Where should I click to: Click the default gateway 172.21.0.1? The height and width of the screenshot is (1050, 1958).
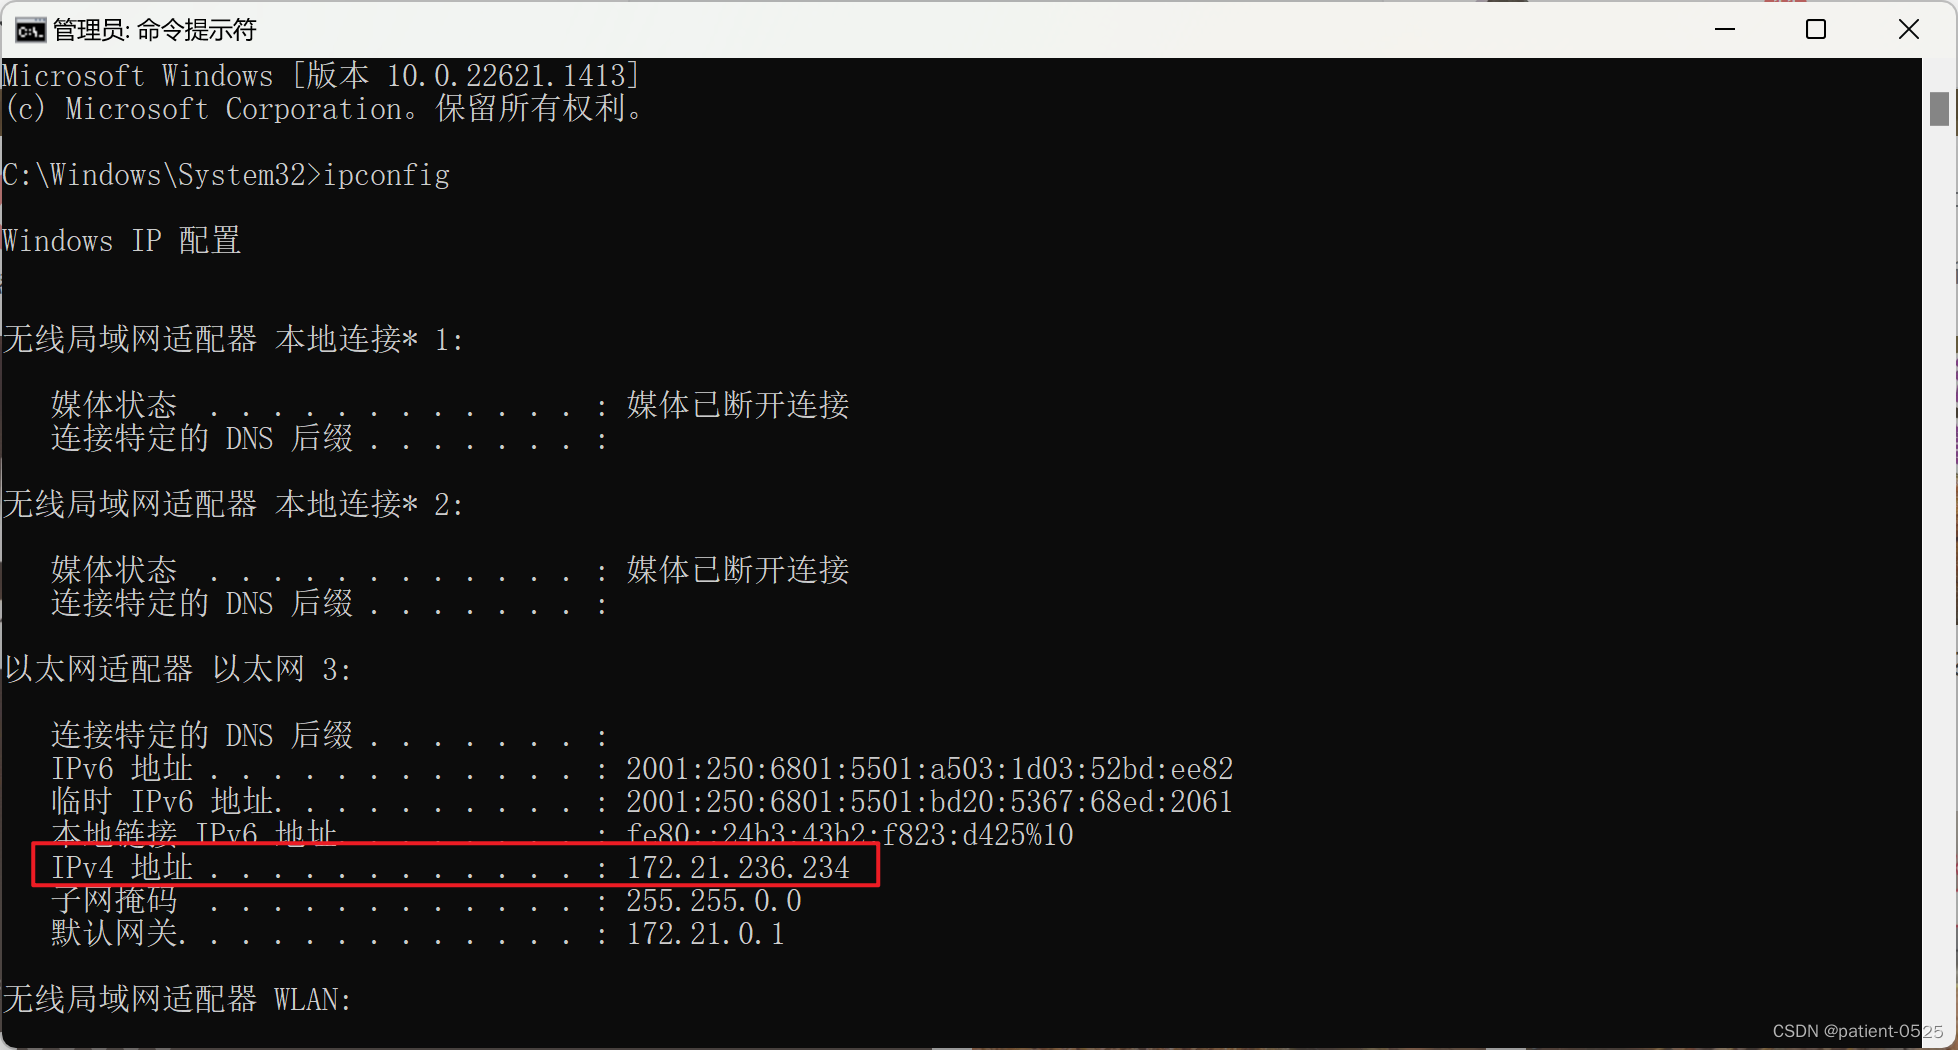click(x=705, y=934)
